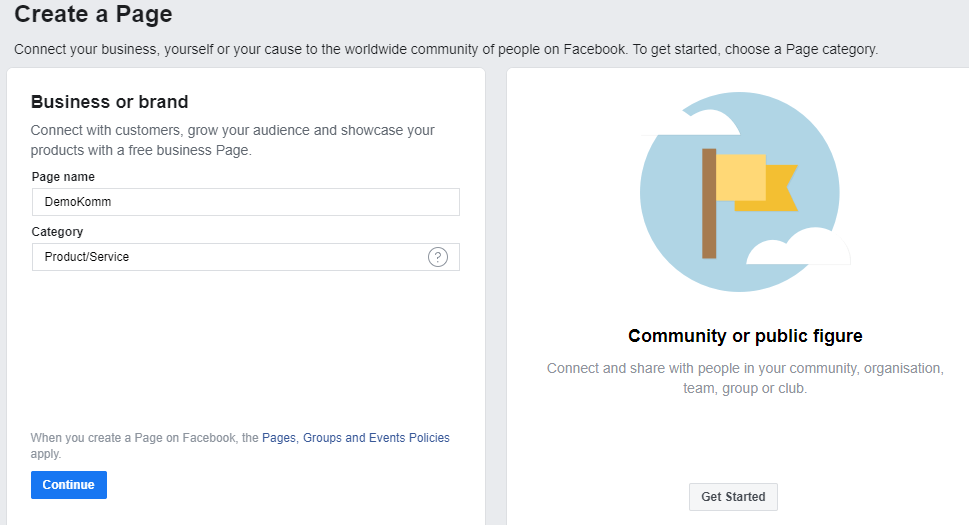
Task: Click the Category label
Action: tap(57, 232)
